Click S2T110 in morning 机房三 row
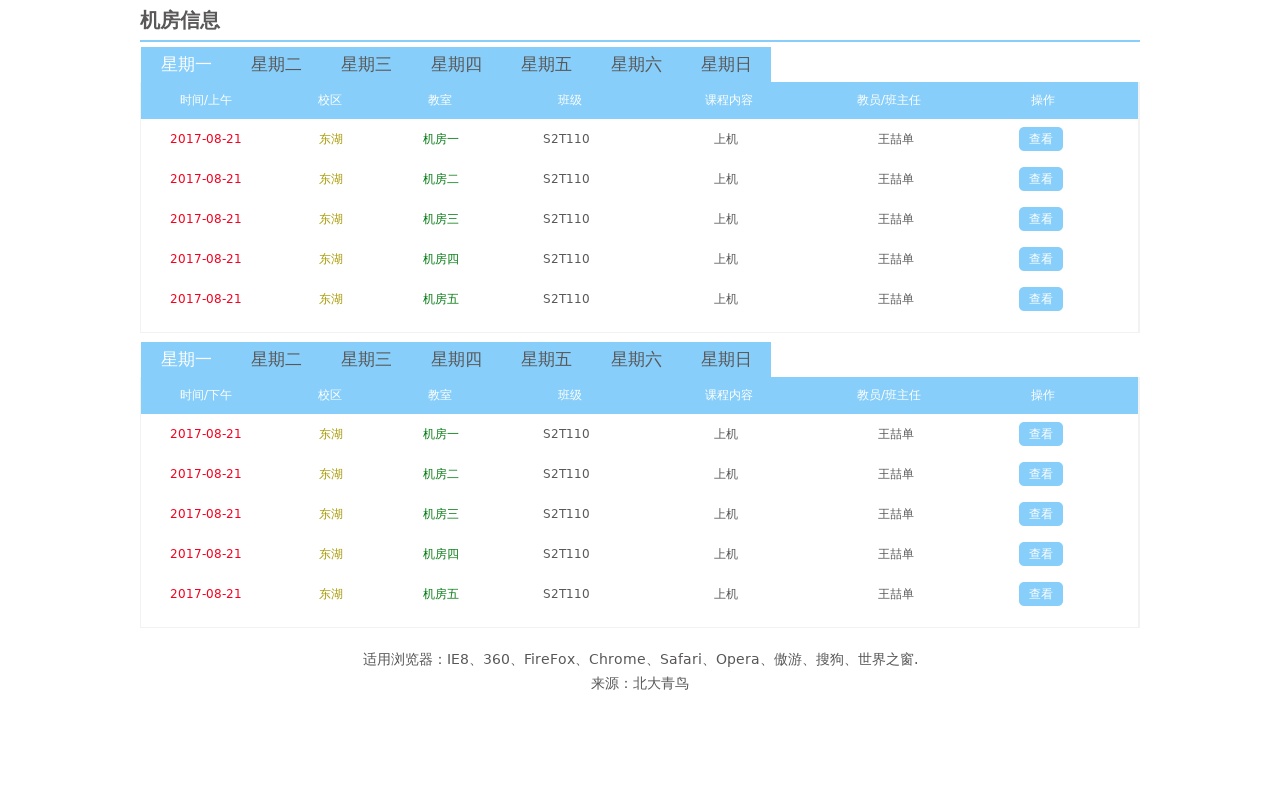The height and width of the screenshot is (800, 1280). click(566, 219)
